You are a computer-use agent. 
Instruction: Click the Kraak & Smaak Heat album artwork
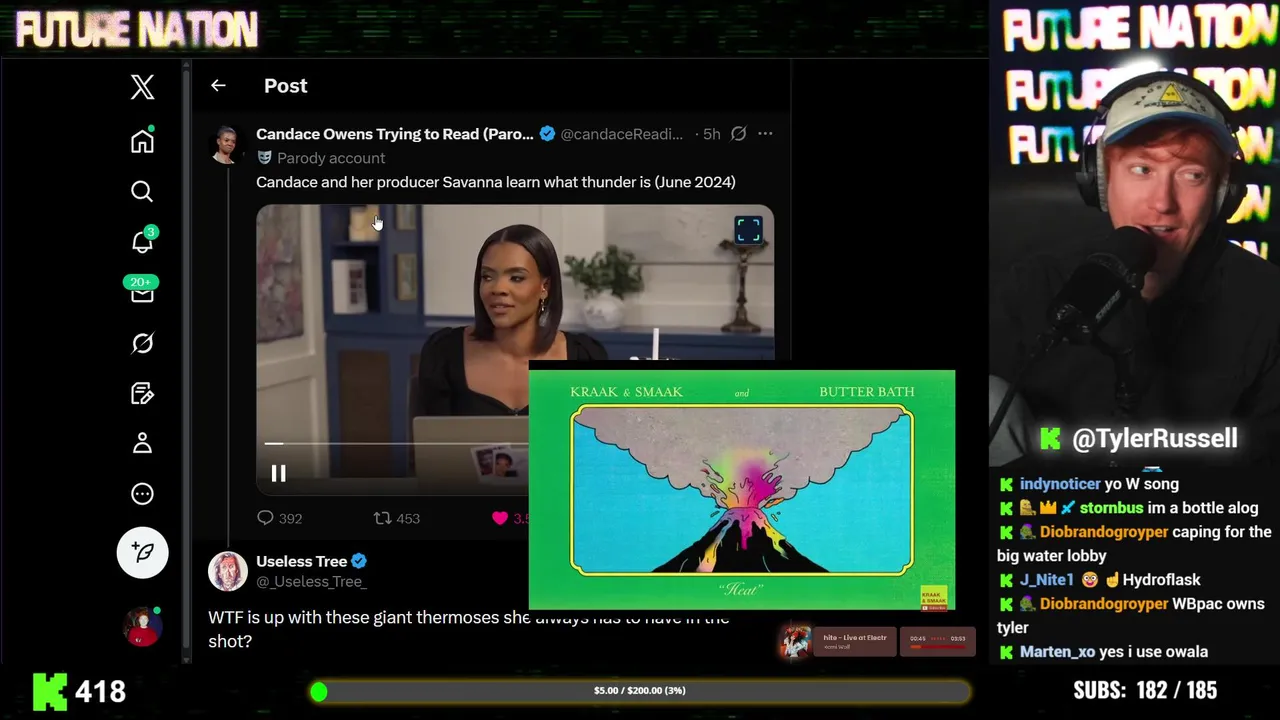742,490
